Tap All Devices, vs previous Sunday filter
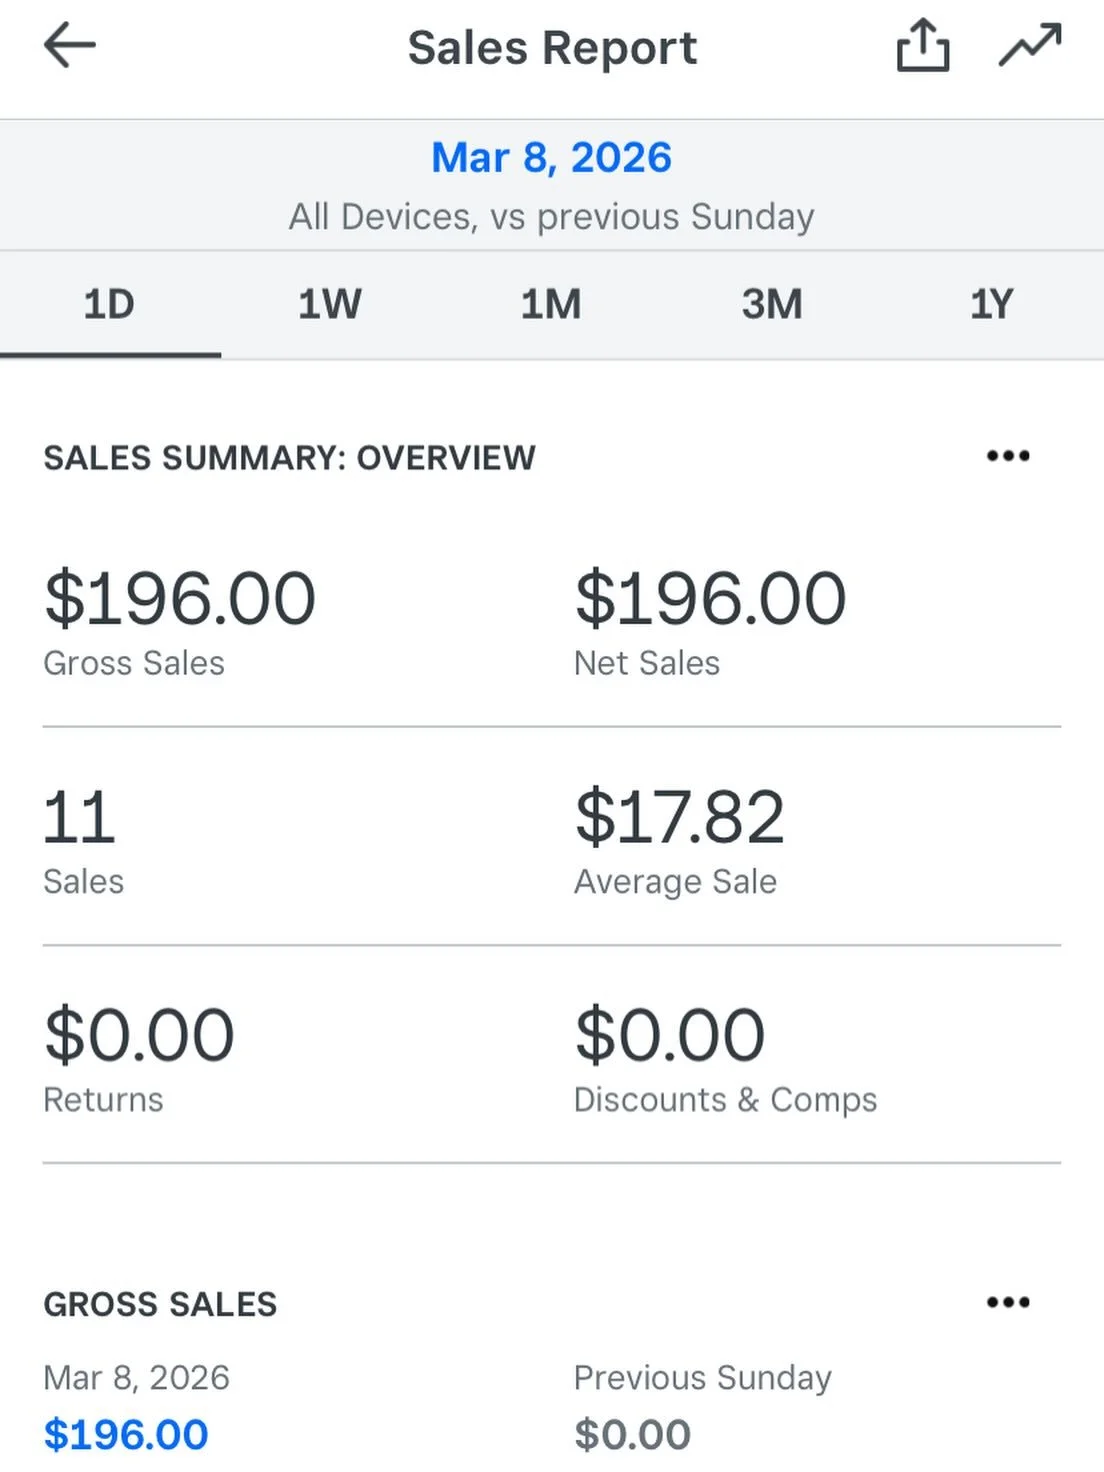Image resolution: width=1104 pixels, height=1472 pixels. coord(552,217)
